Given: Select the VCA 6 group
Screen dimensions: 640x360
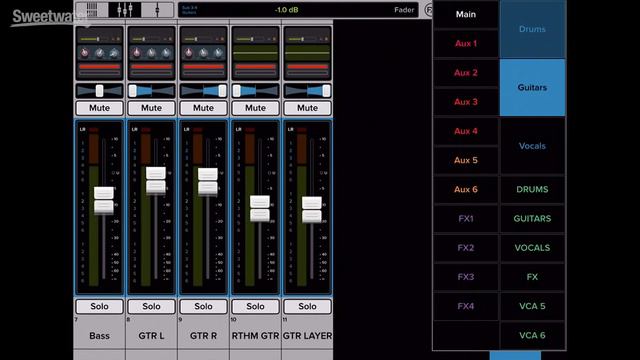Looking at the screenshot, I should [532, 336].
